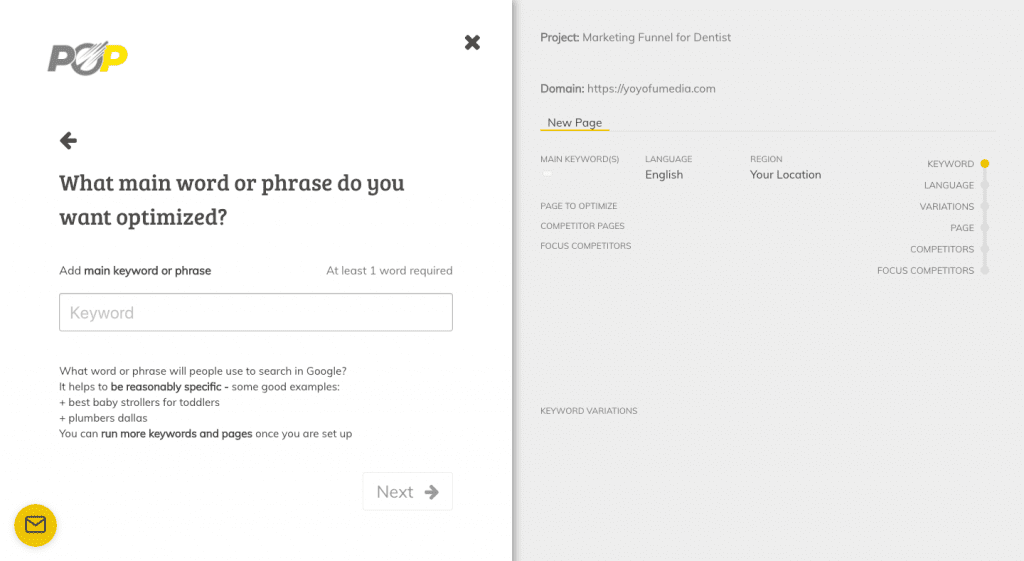Open the yellow mail chat widget
The height and width of the screenshot is (561, 1024).
click(35, 525)
